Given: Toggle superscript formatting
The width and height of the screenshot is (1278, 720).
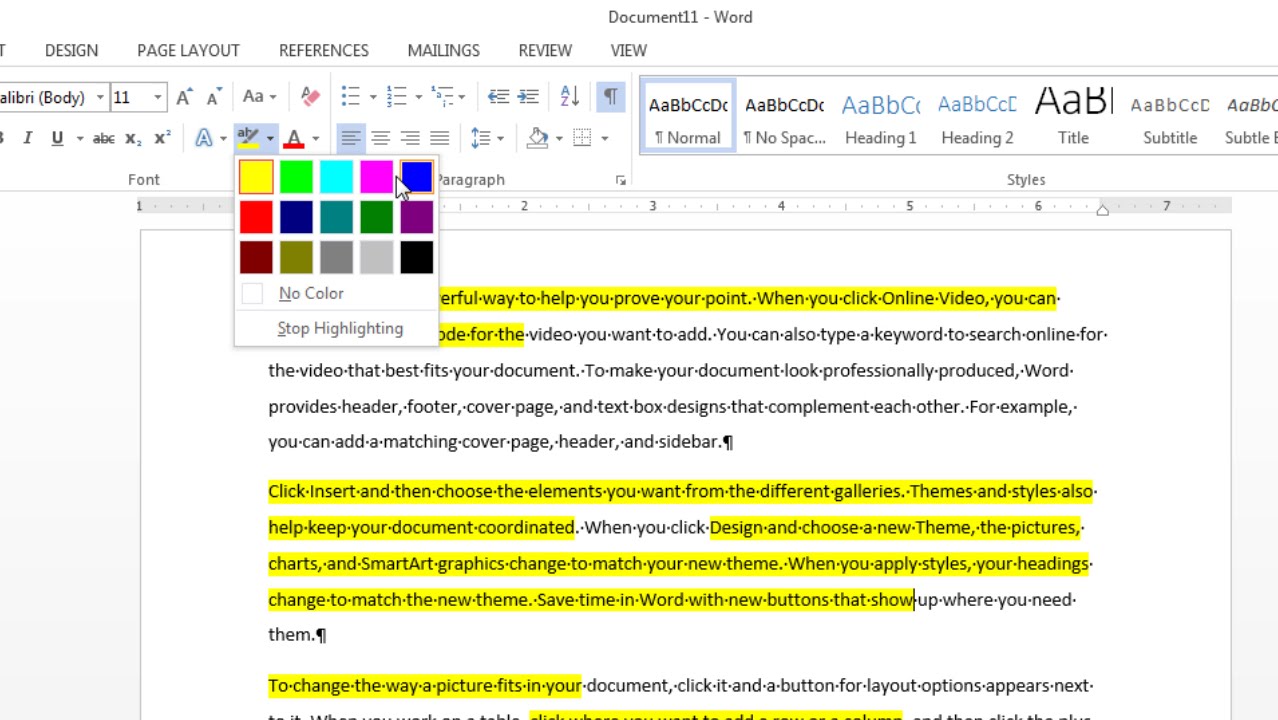Looking at the screenshot, I should [x=162, y=138].
